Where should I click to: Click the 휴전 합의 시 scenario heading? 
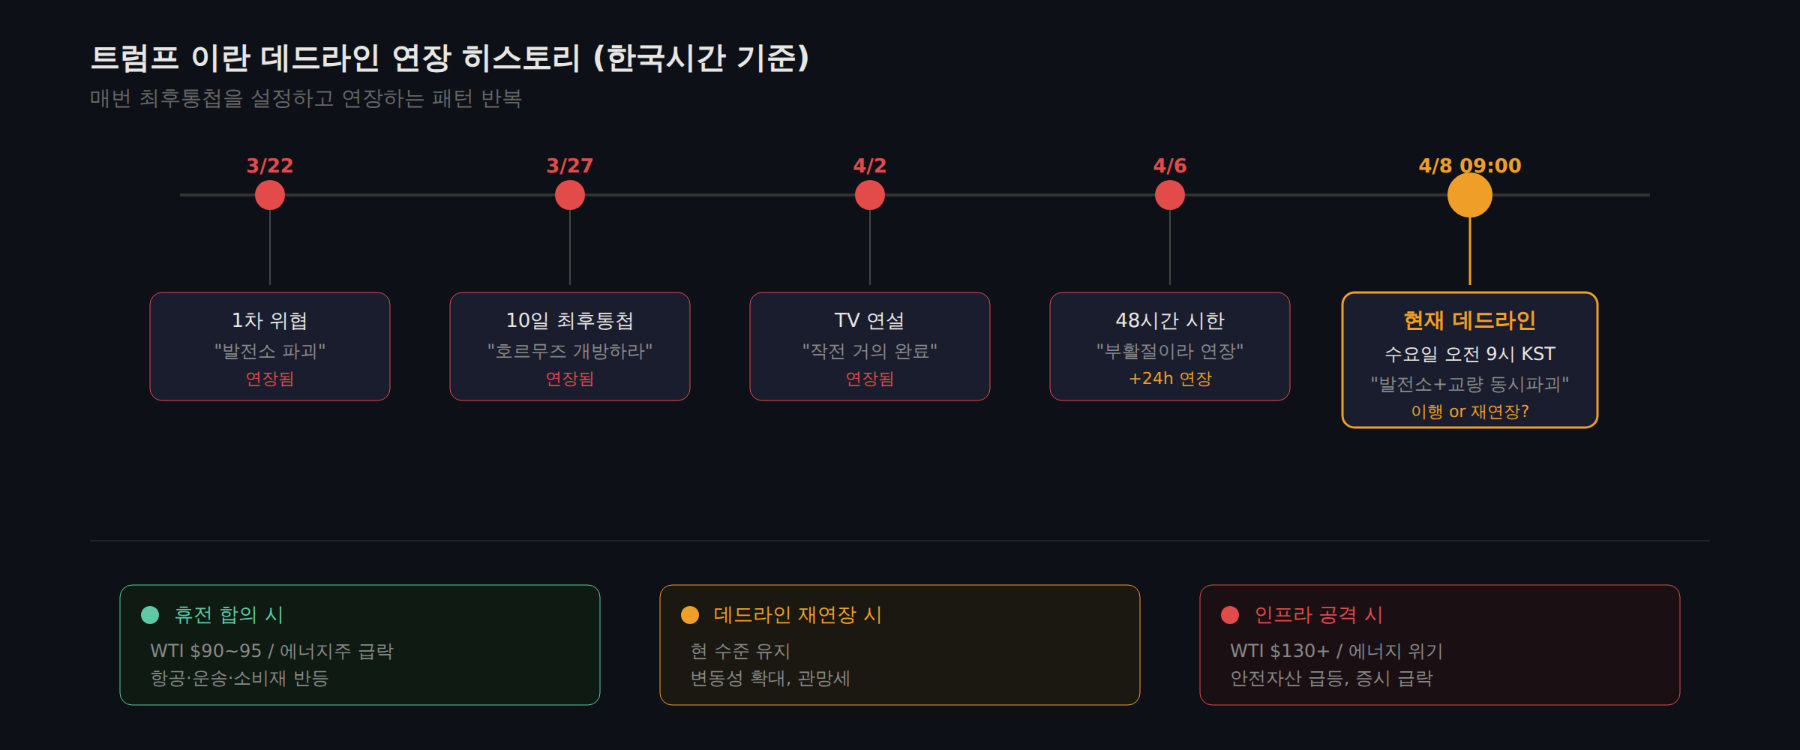229,615
